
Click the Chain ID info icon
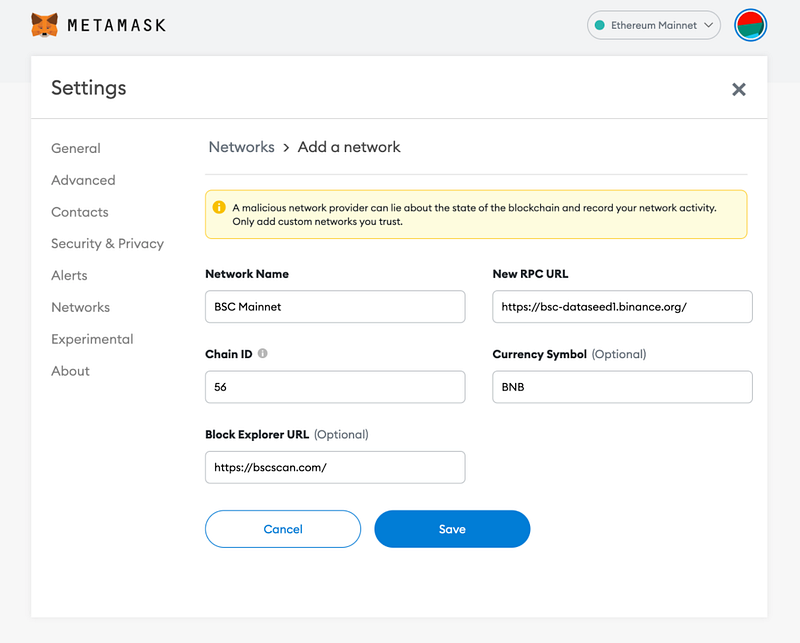click(263, 354)
